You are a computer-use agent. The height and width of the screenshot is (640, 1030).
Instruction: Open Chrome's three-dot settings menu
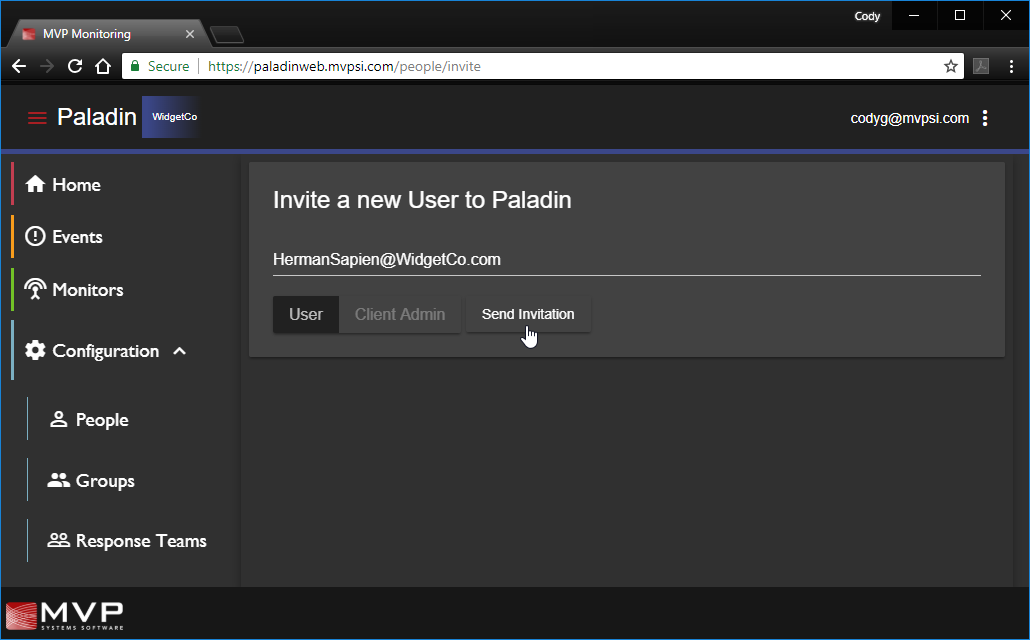(x=1011, y=66)
